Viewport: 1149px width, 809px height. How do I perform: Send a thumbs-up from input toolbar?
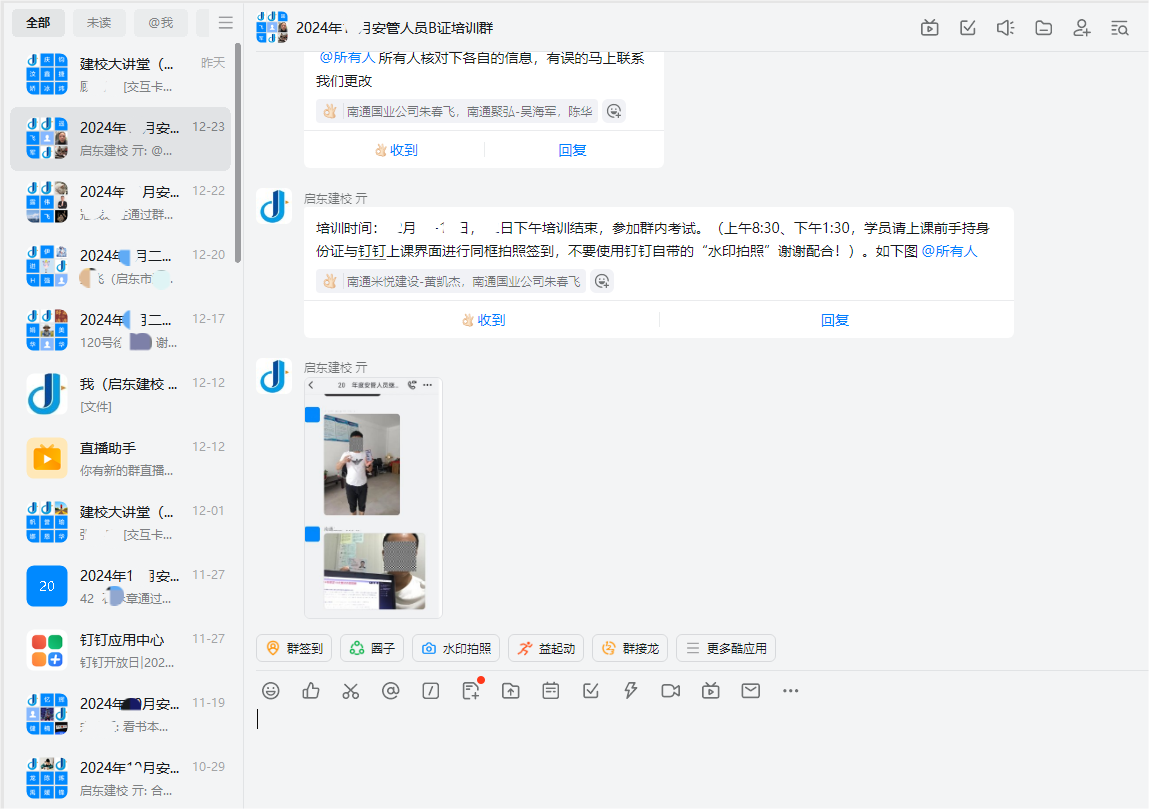pyautogui.click(x=311, y=690)
